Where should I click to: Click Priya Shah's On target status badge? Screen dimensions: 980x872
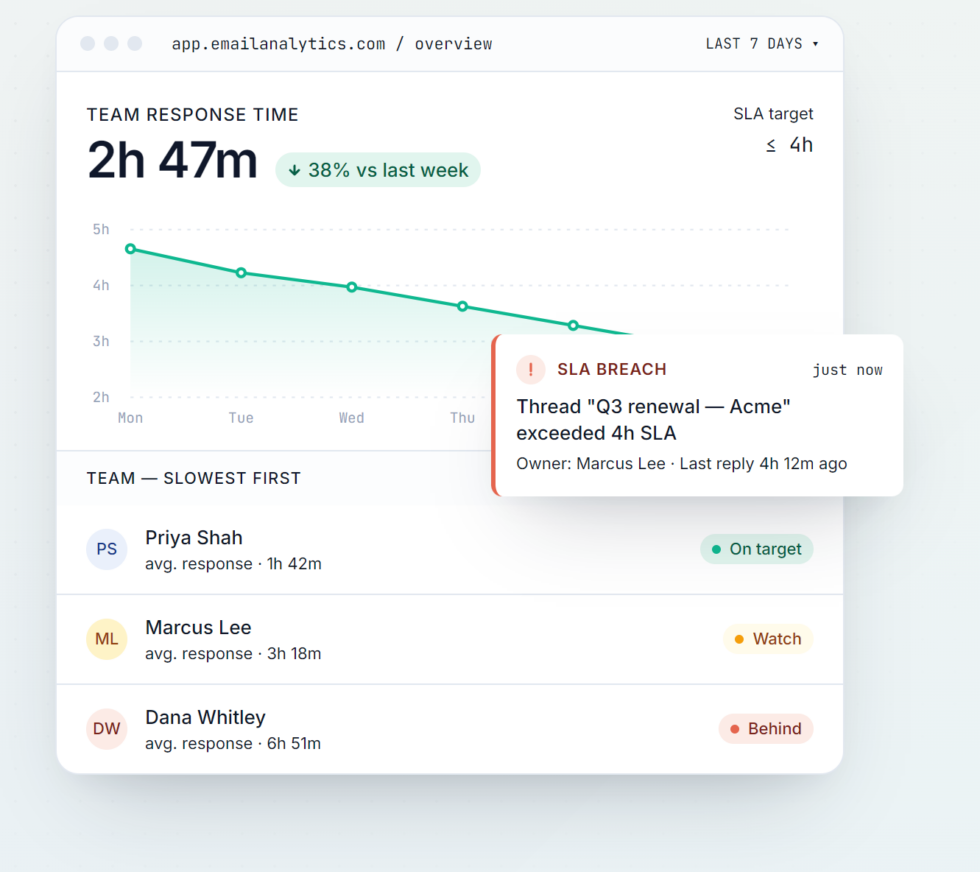(x=756, y=549)
